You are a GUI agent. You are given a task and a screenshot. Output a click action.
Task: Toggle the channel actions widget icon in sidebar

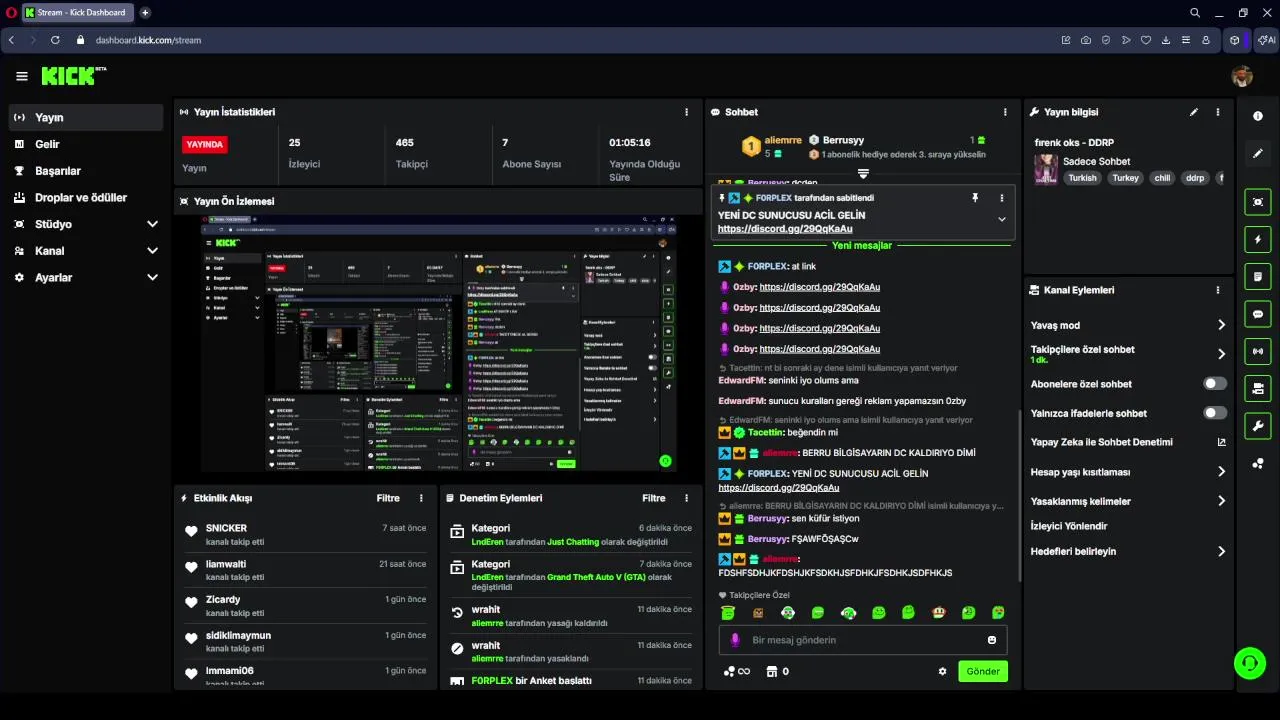[1258, 388]
